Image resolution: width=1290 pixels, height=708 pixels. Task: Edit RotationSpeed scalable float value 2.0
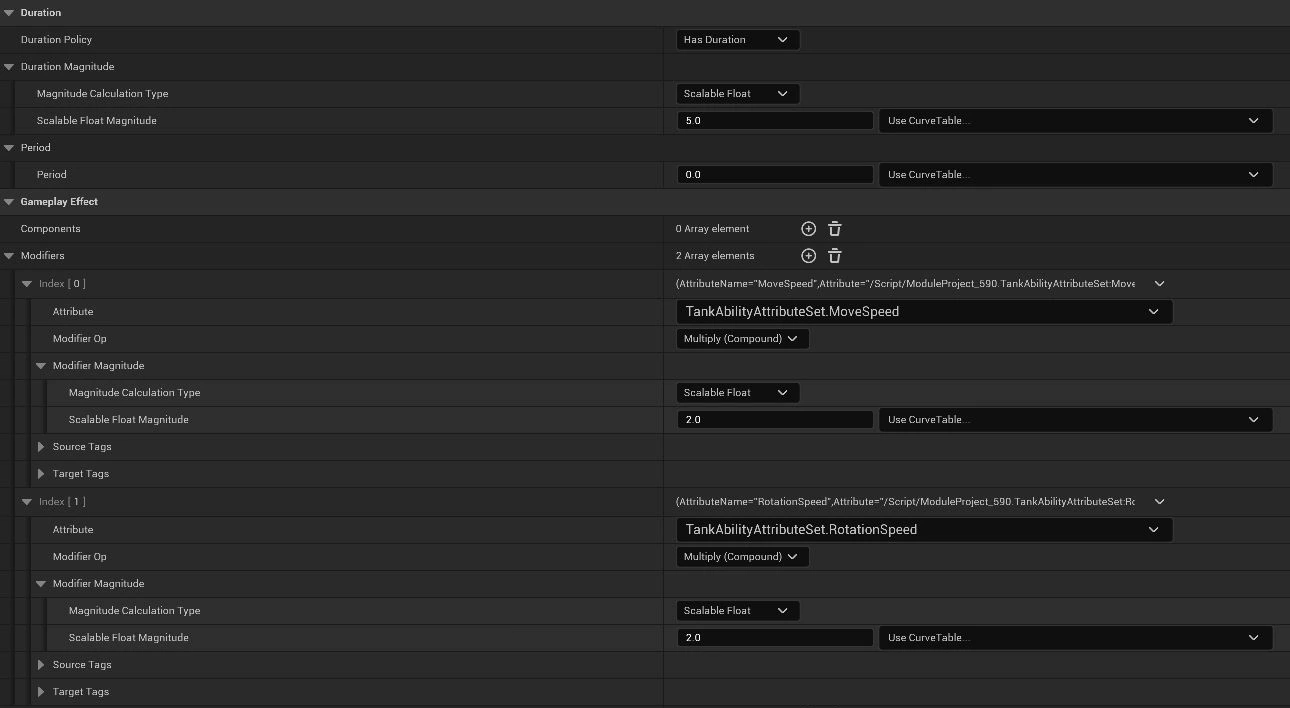pyautogui.click(x=775, y=638)
